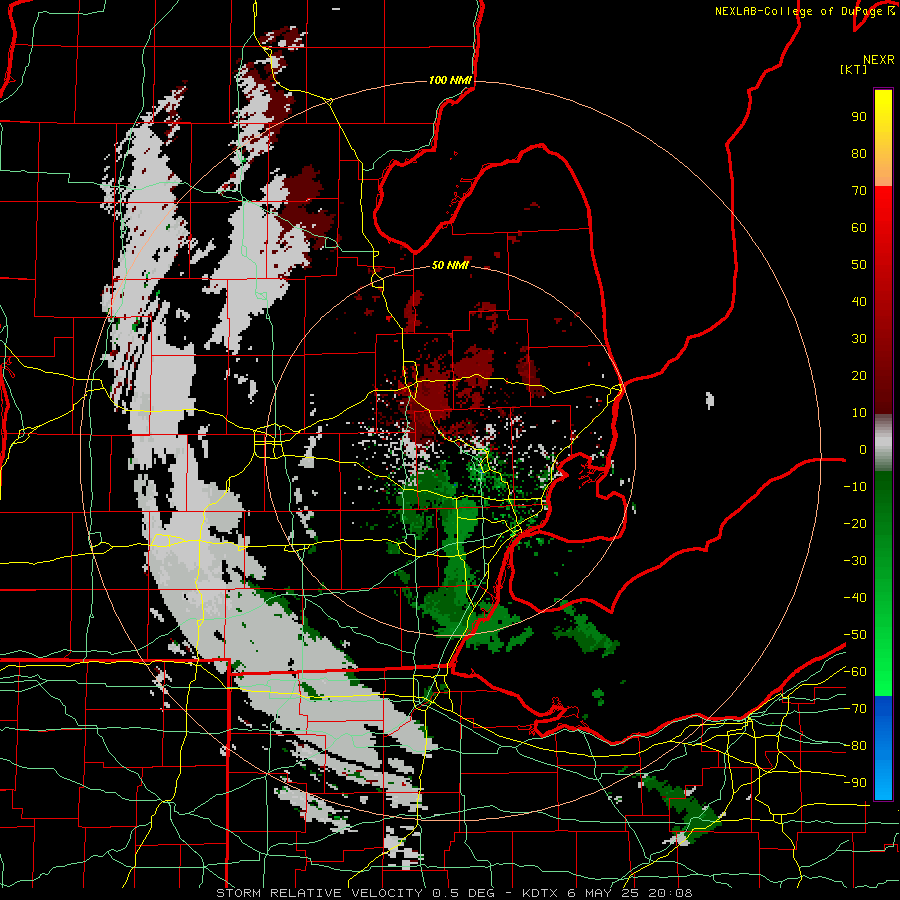Pick the gray zero-velocity segment of the color bar
900x900 pixels.
pyautogui.click(x=883, y=443)
